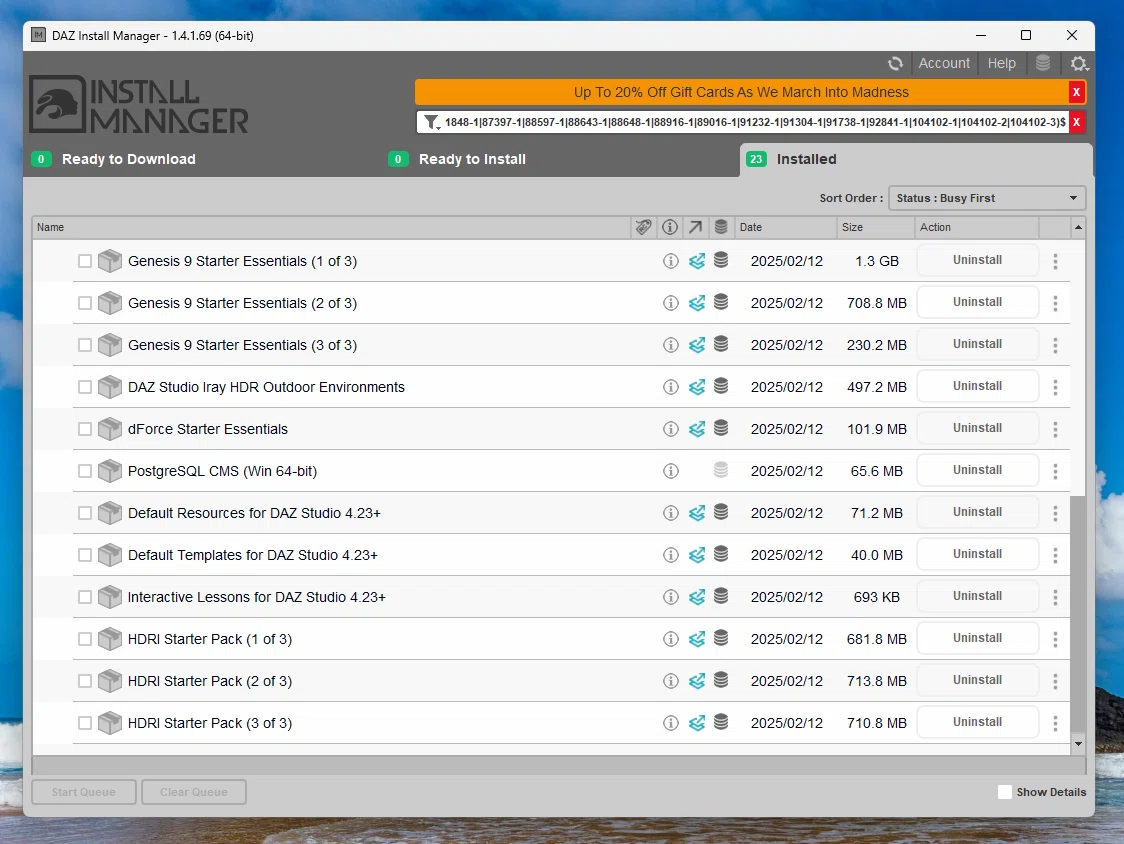Click the database column header icon
The height and width of the screenshot is (844, 1124).
721,227
